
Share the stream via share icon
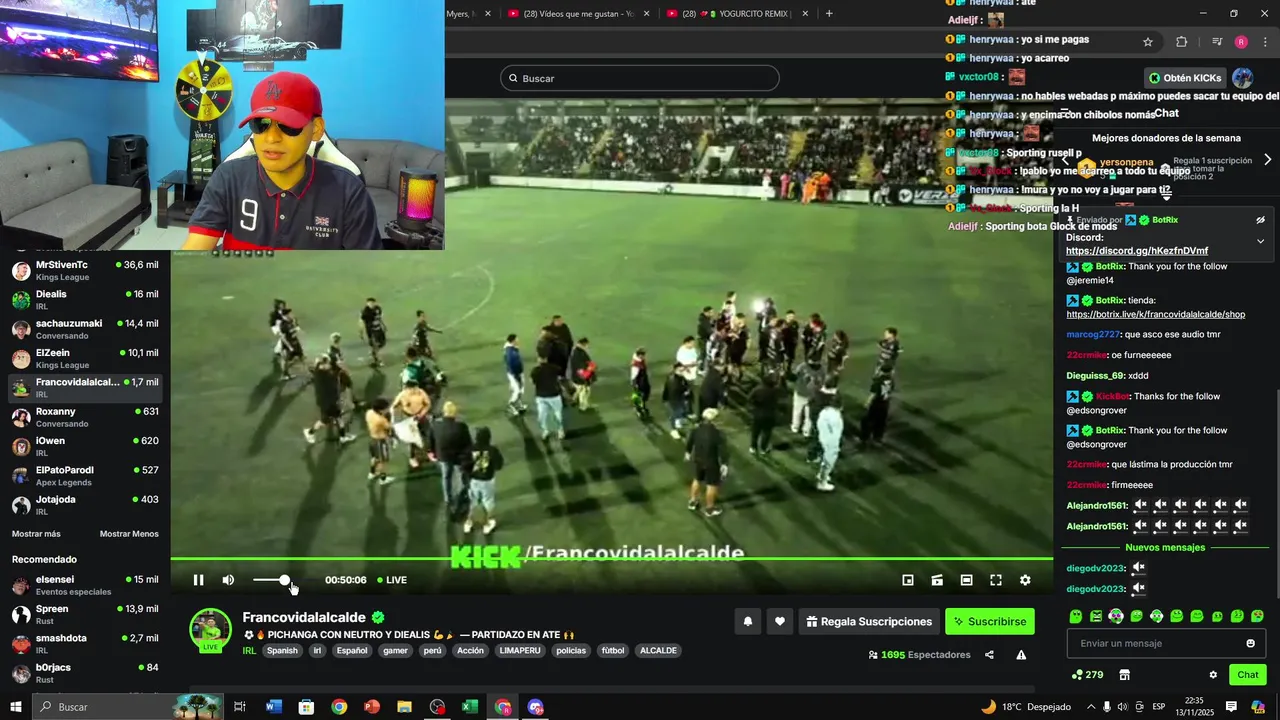click(989, 655)
